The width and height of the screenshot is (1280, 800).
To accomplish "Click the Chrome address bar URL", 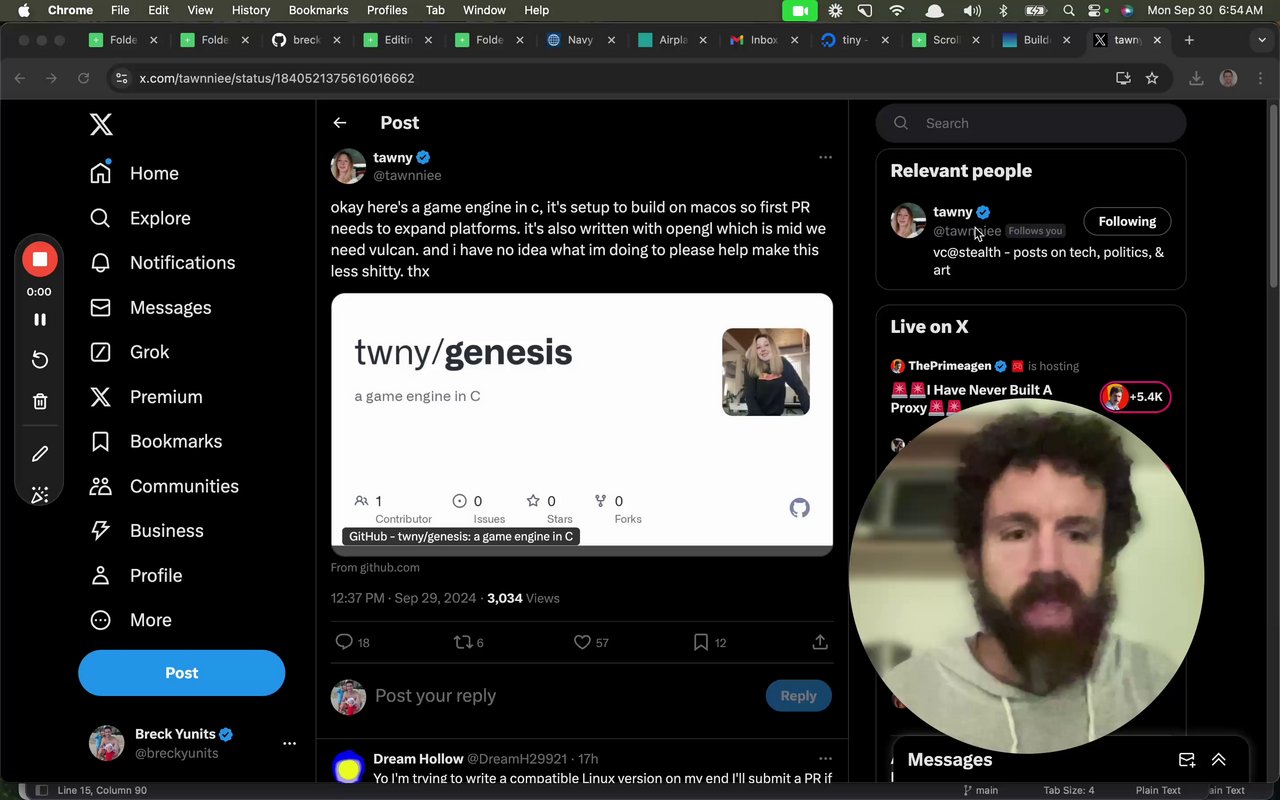I will [x=277, y=78].
